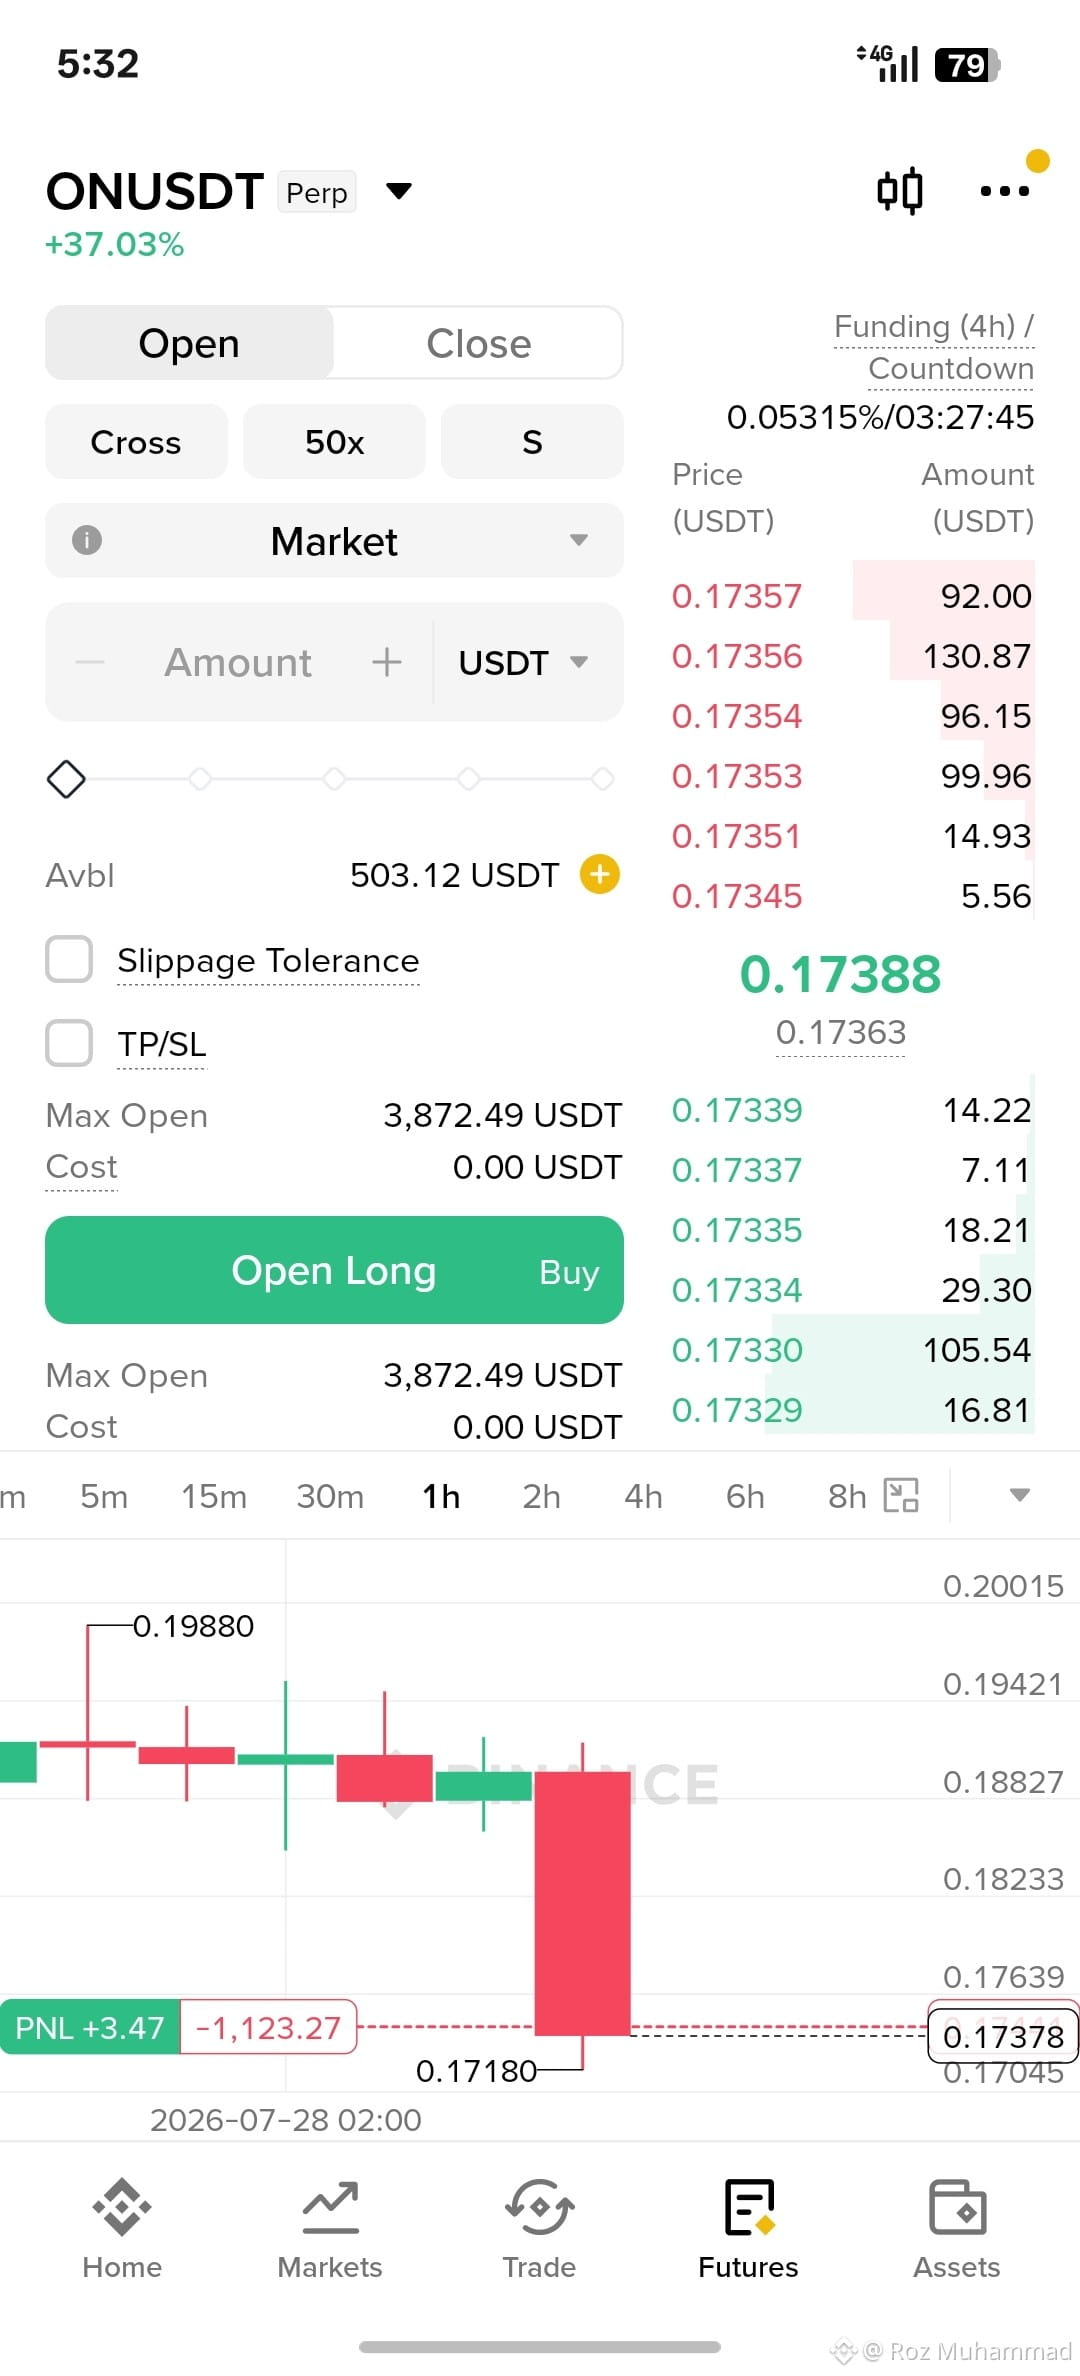1080x2376 pixels.
Task: Open the Markets navigation icon
Action: 330,2206
